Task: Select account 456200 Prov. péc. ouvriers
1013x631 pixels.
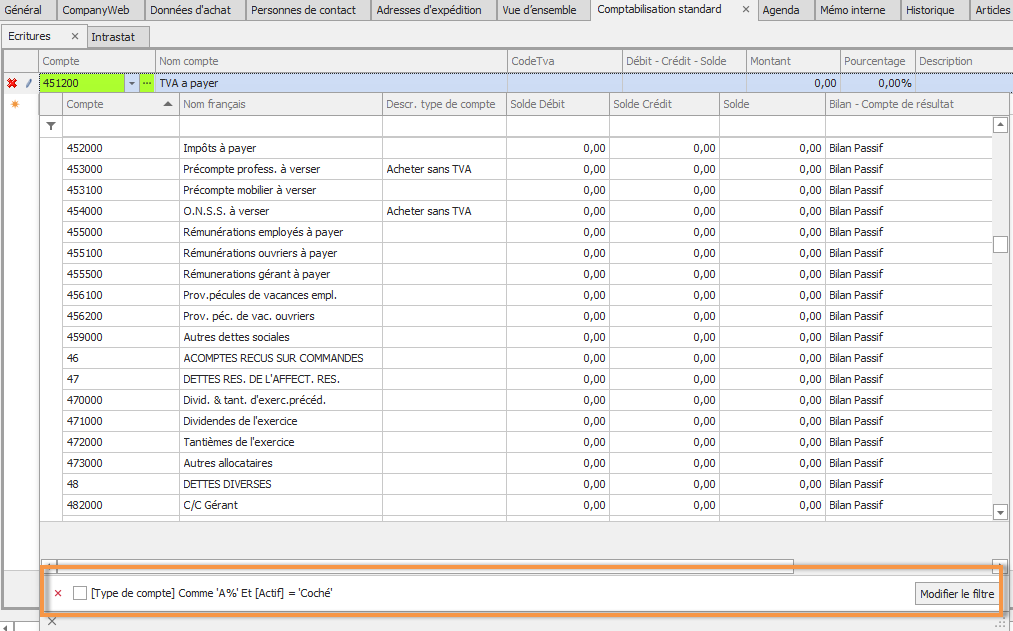Action: click(x=527, y=316)
